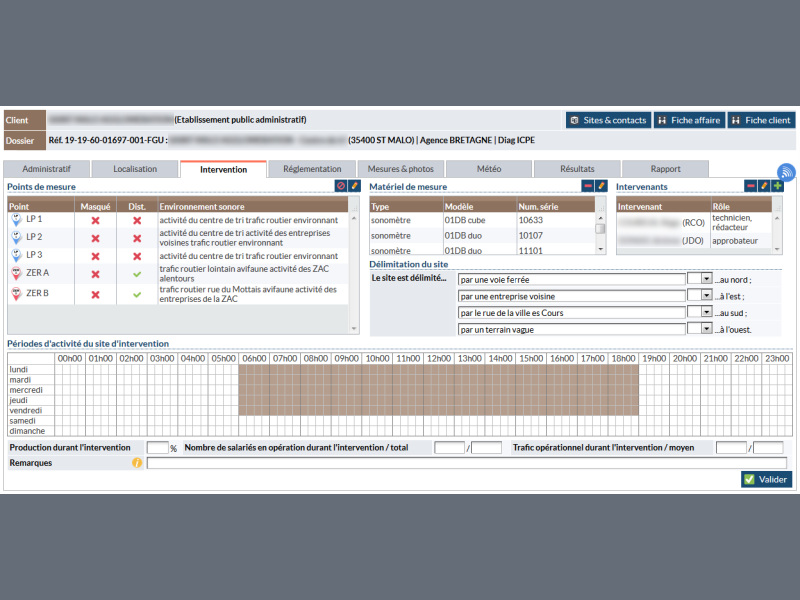This screenshot has width=800, height=600.
Task: Click the 'par le rue de la ville es Cours' field
Action: 571,313
